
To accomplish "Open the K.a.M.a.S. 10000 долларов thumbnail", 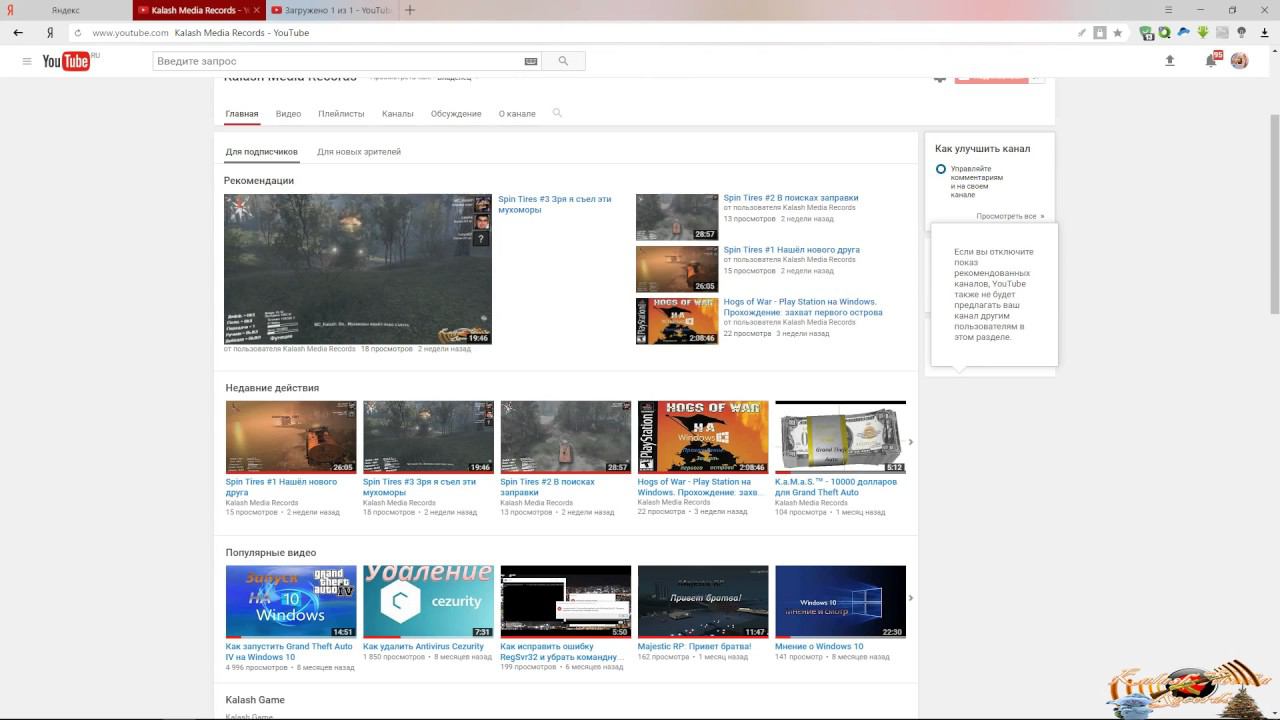I will (x=840, y=437).
